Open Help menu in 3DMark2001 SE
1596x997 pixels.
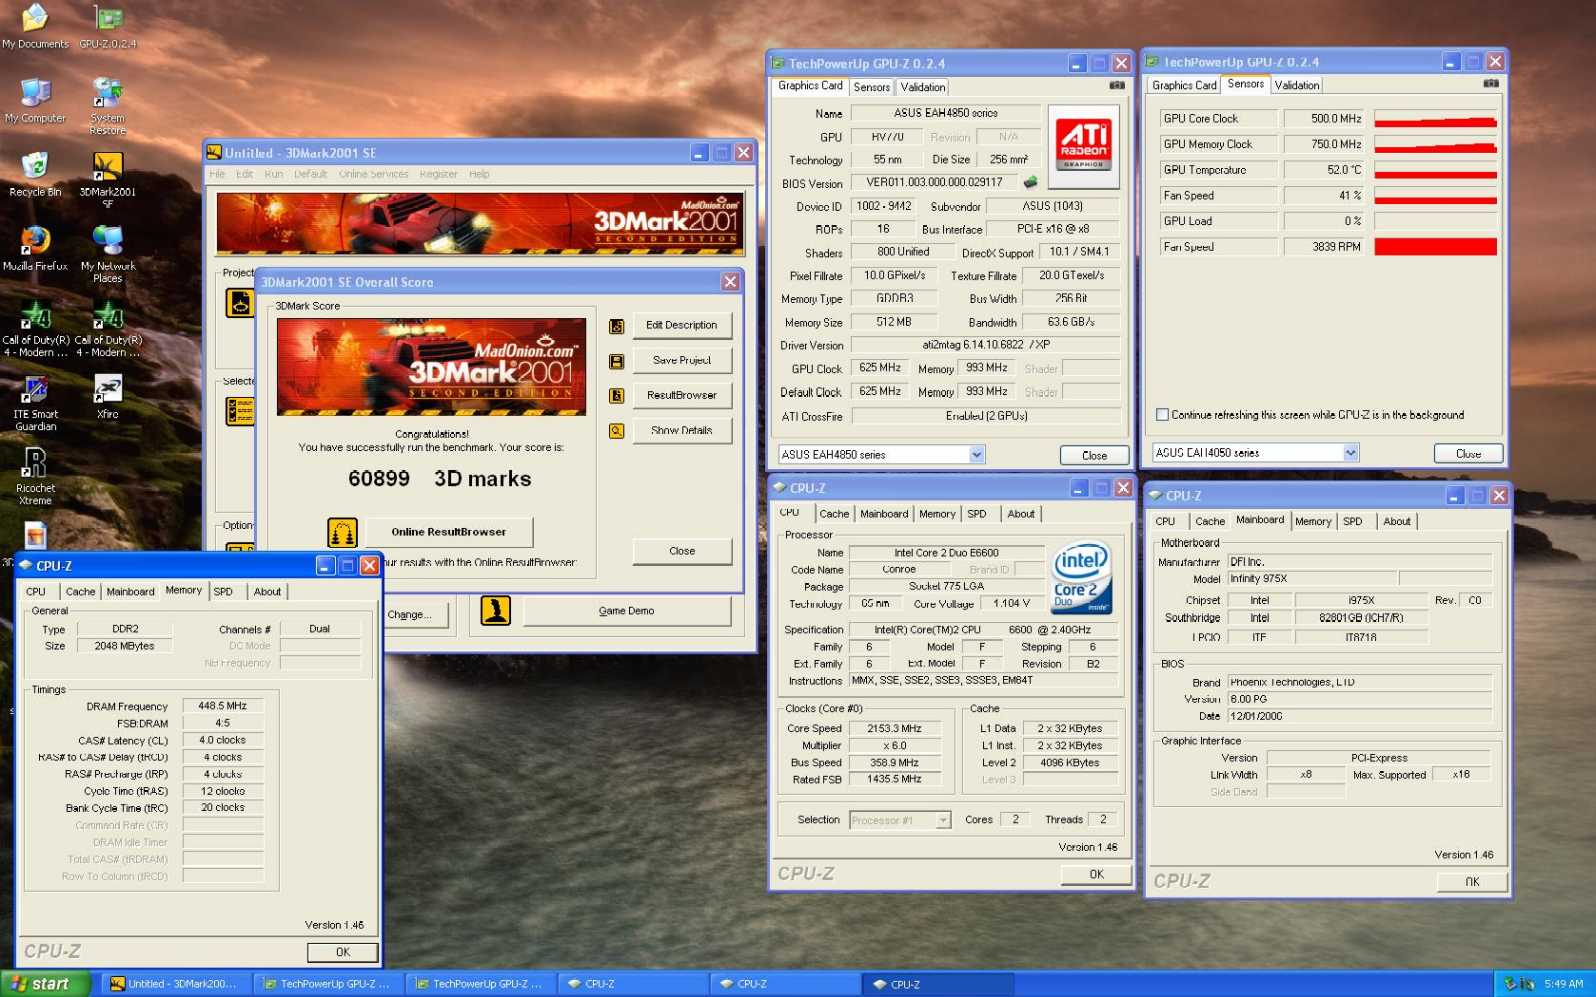coord(479,174)
